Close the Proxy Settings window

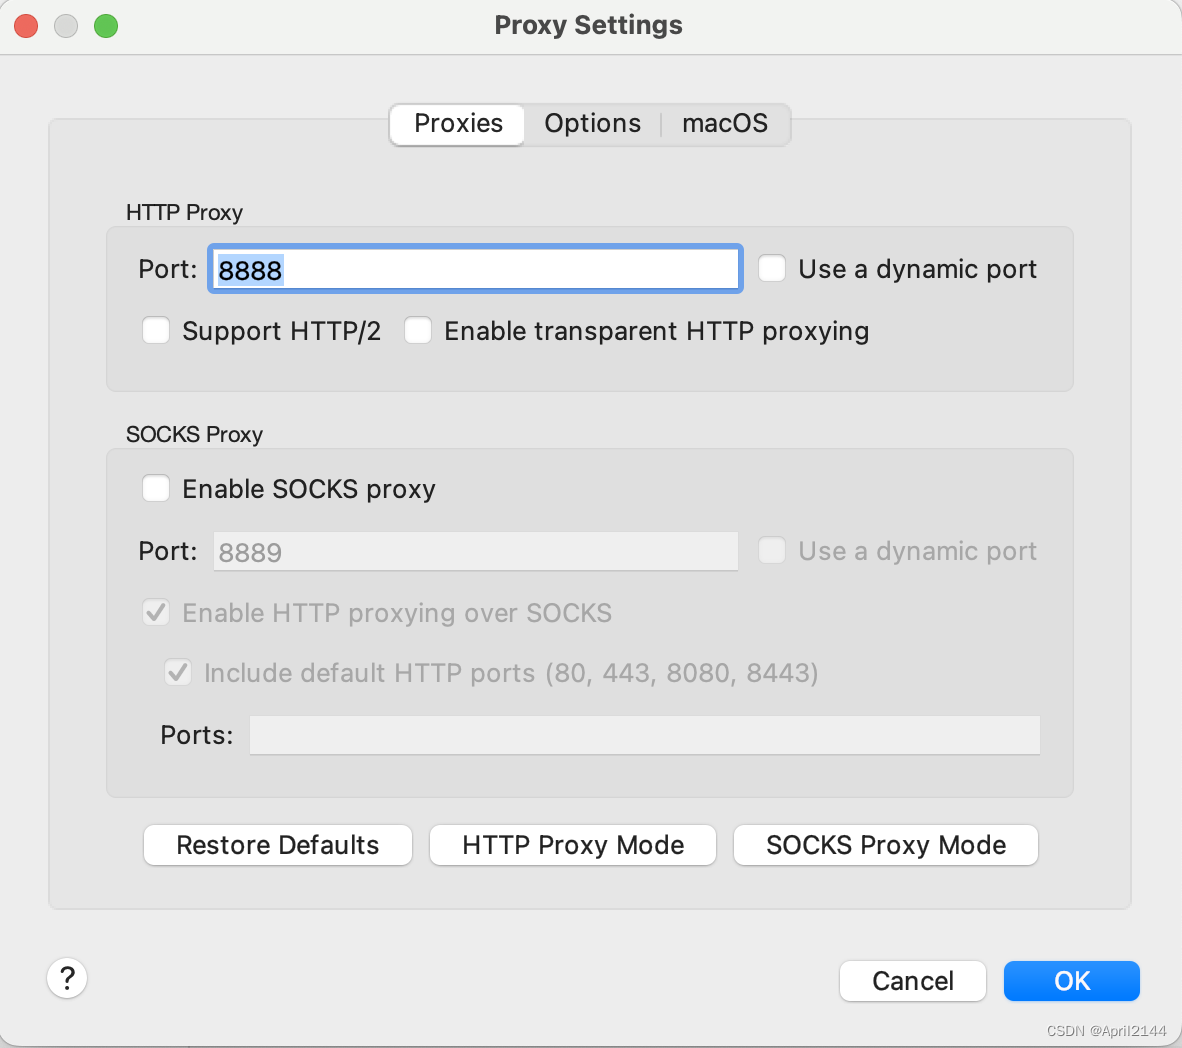[26, 26]
